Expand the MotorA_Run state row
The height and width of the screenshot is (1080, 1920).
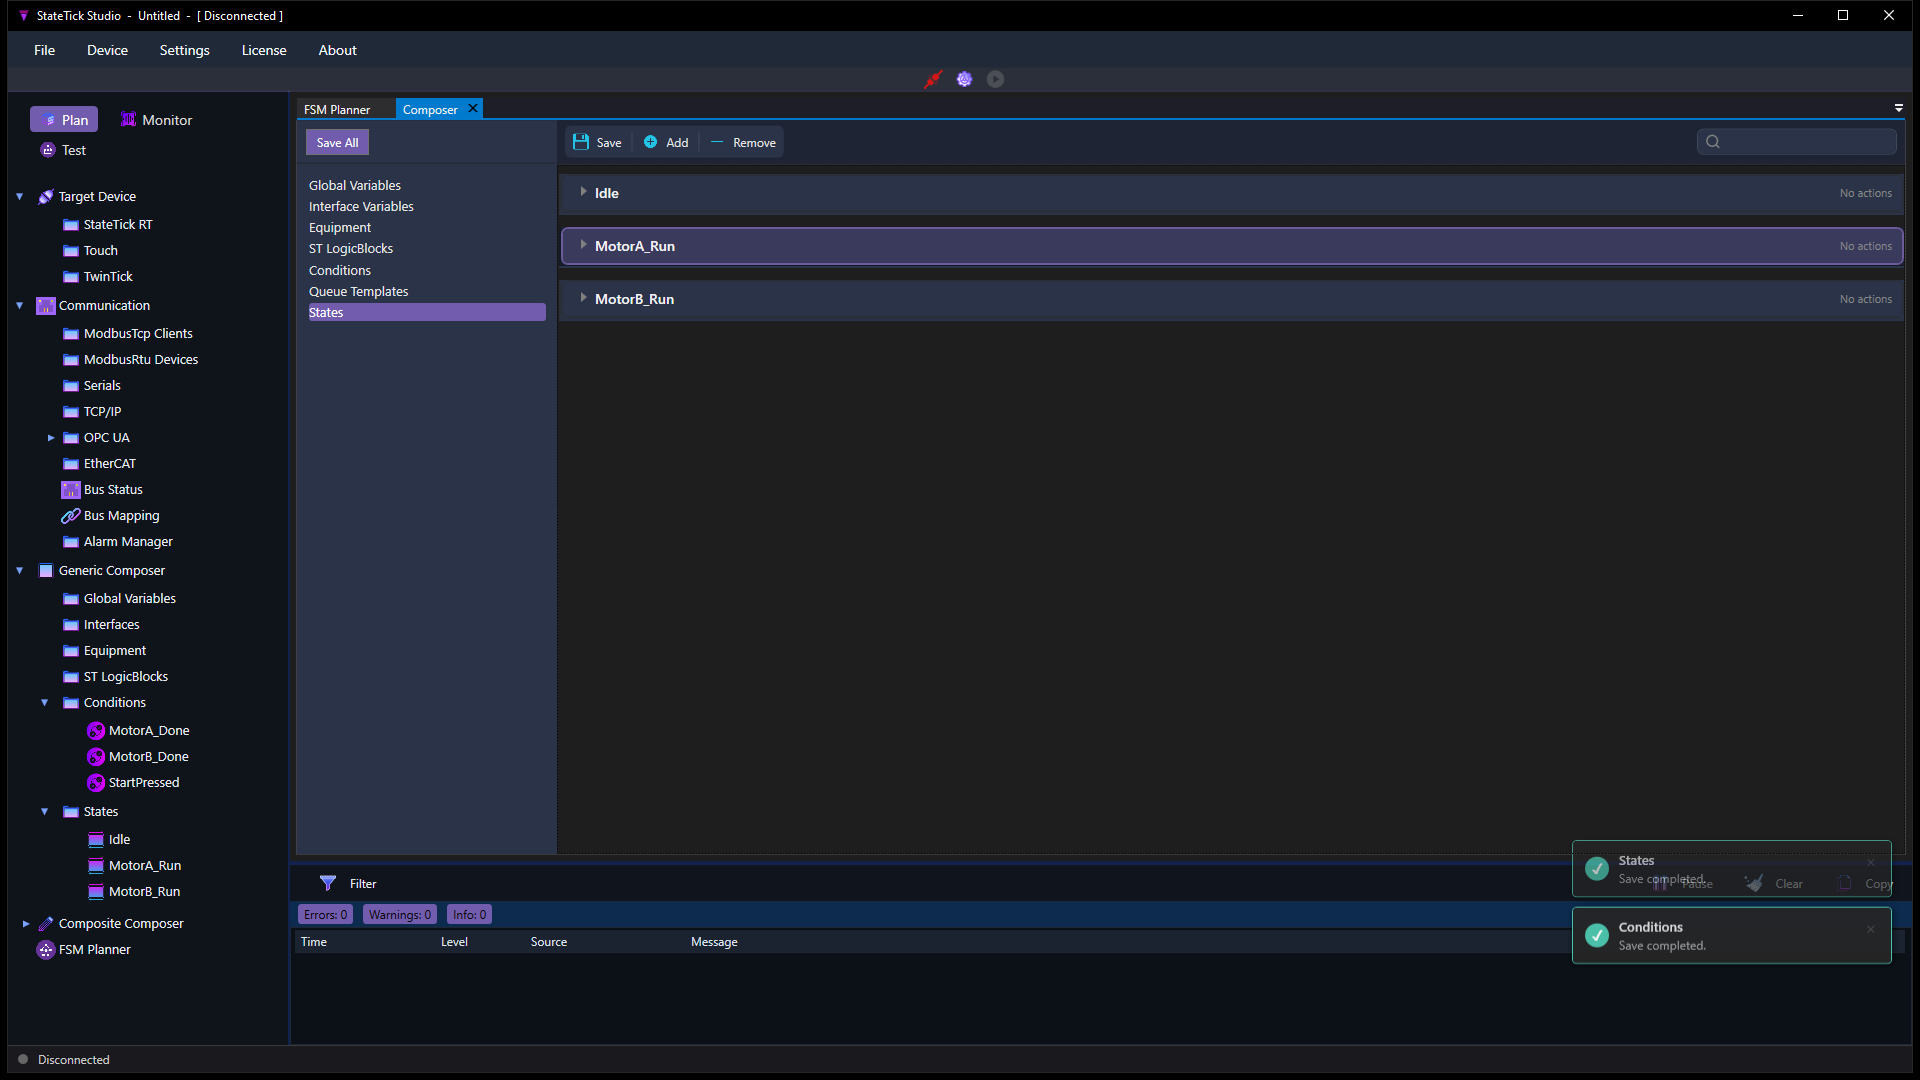[583, 245]
